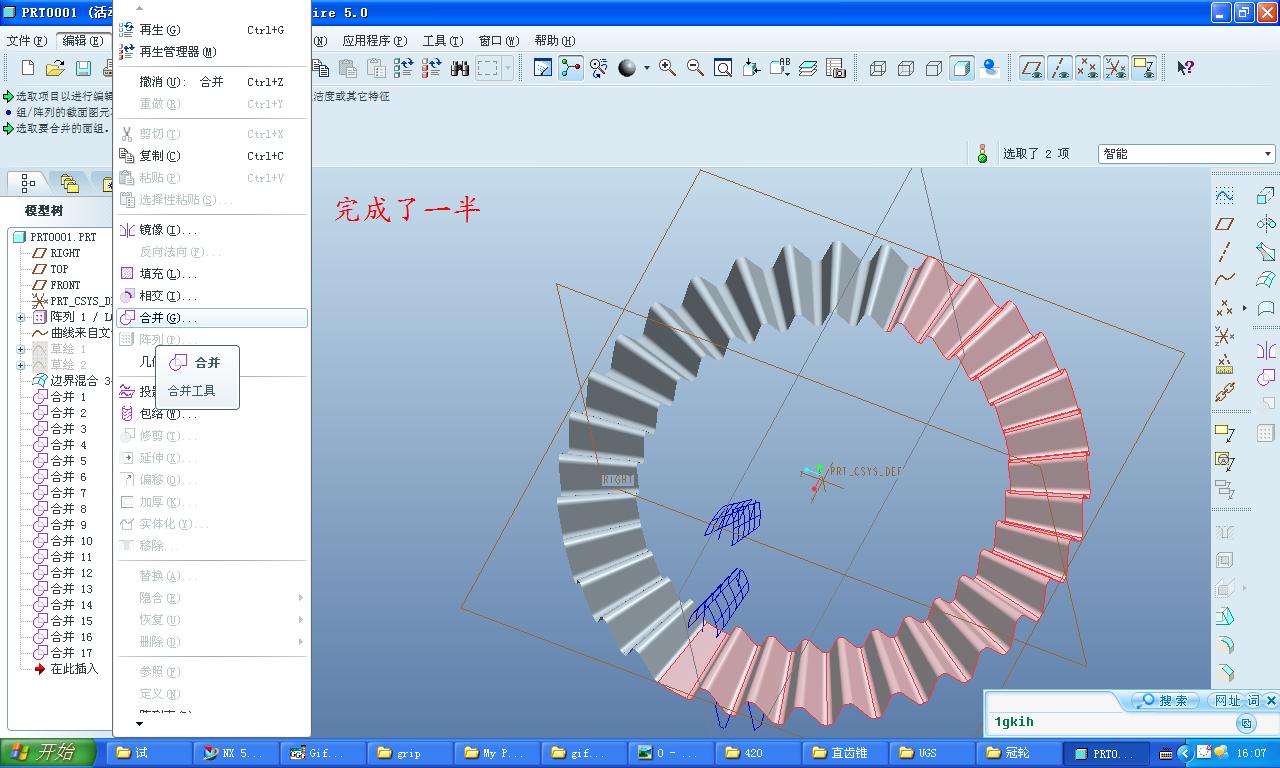The image size is (1280, 768).
Task: Expand the 草绘 1 node in model tree
Action: tap(21, 349)
